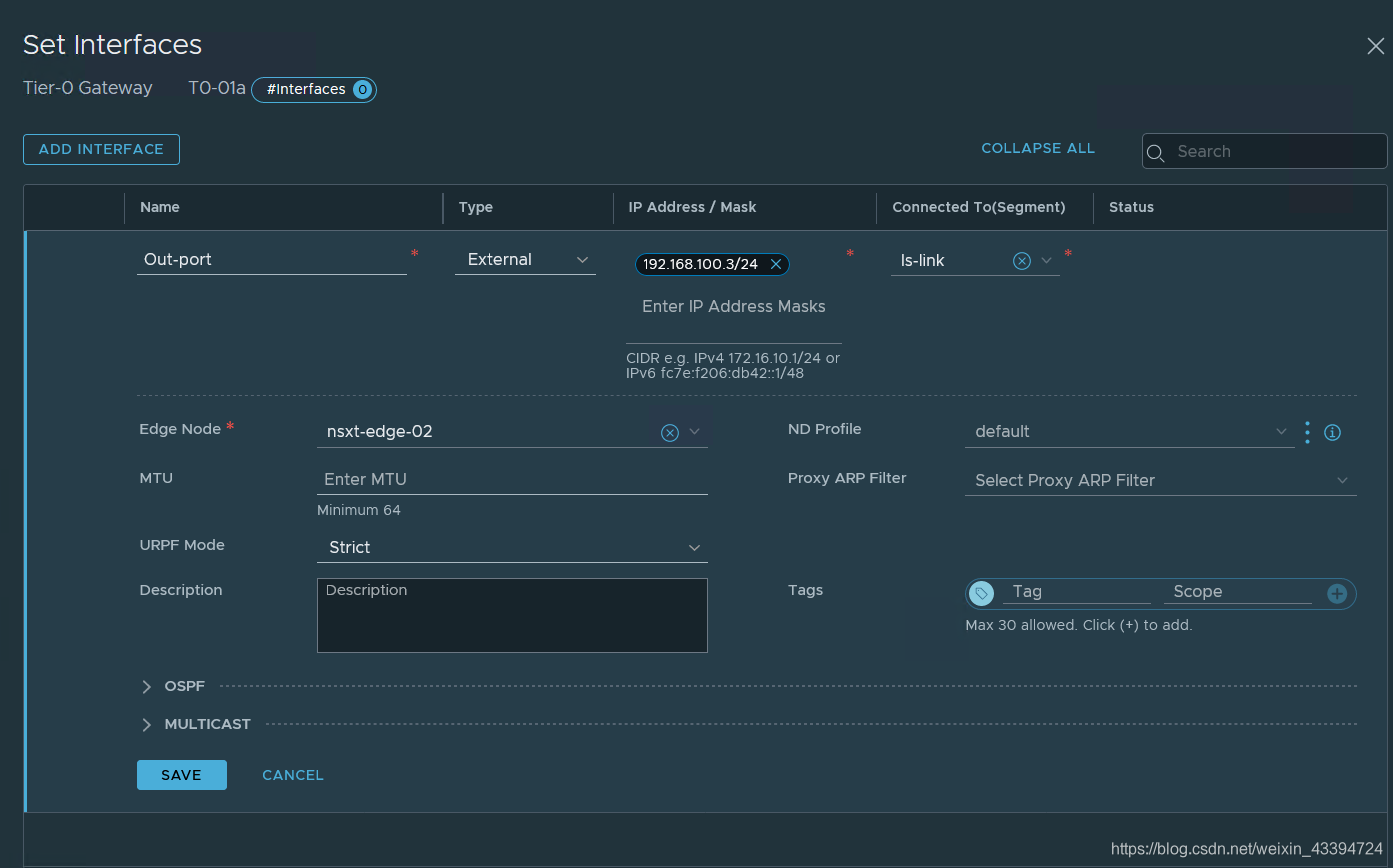Image resolution: width=1393 pixels, height=868 pixels.
Task: Open the Edge Node dropdown arrow
Action: point(695,432)
